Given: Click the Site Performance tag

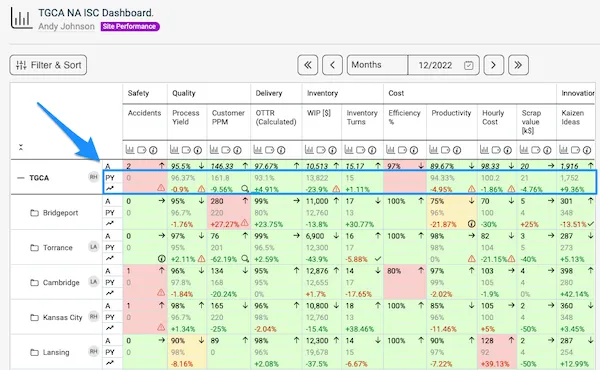Looking at the screenshot, I should (130, 26).
